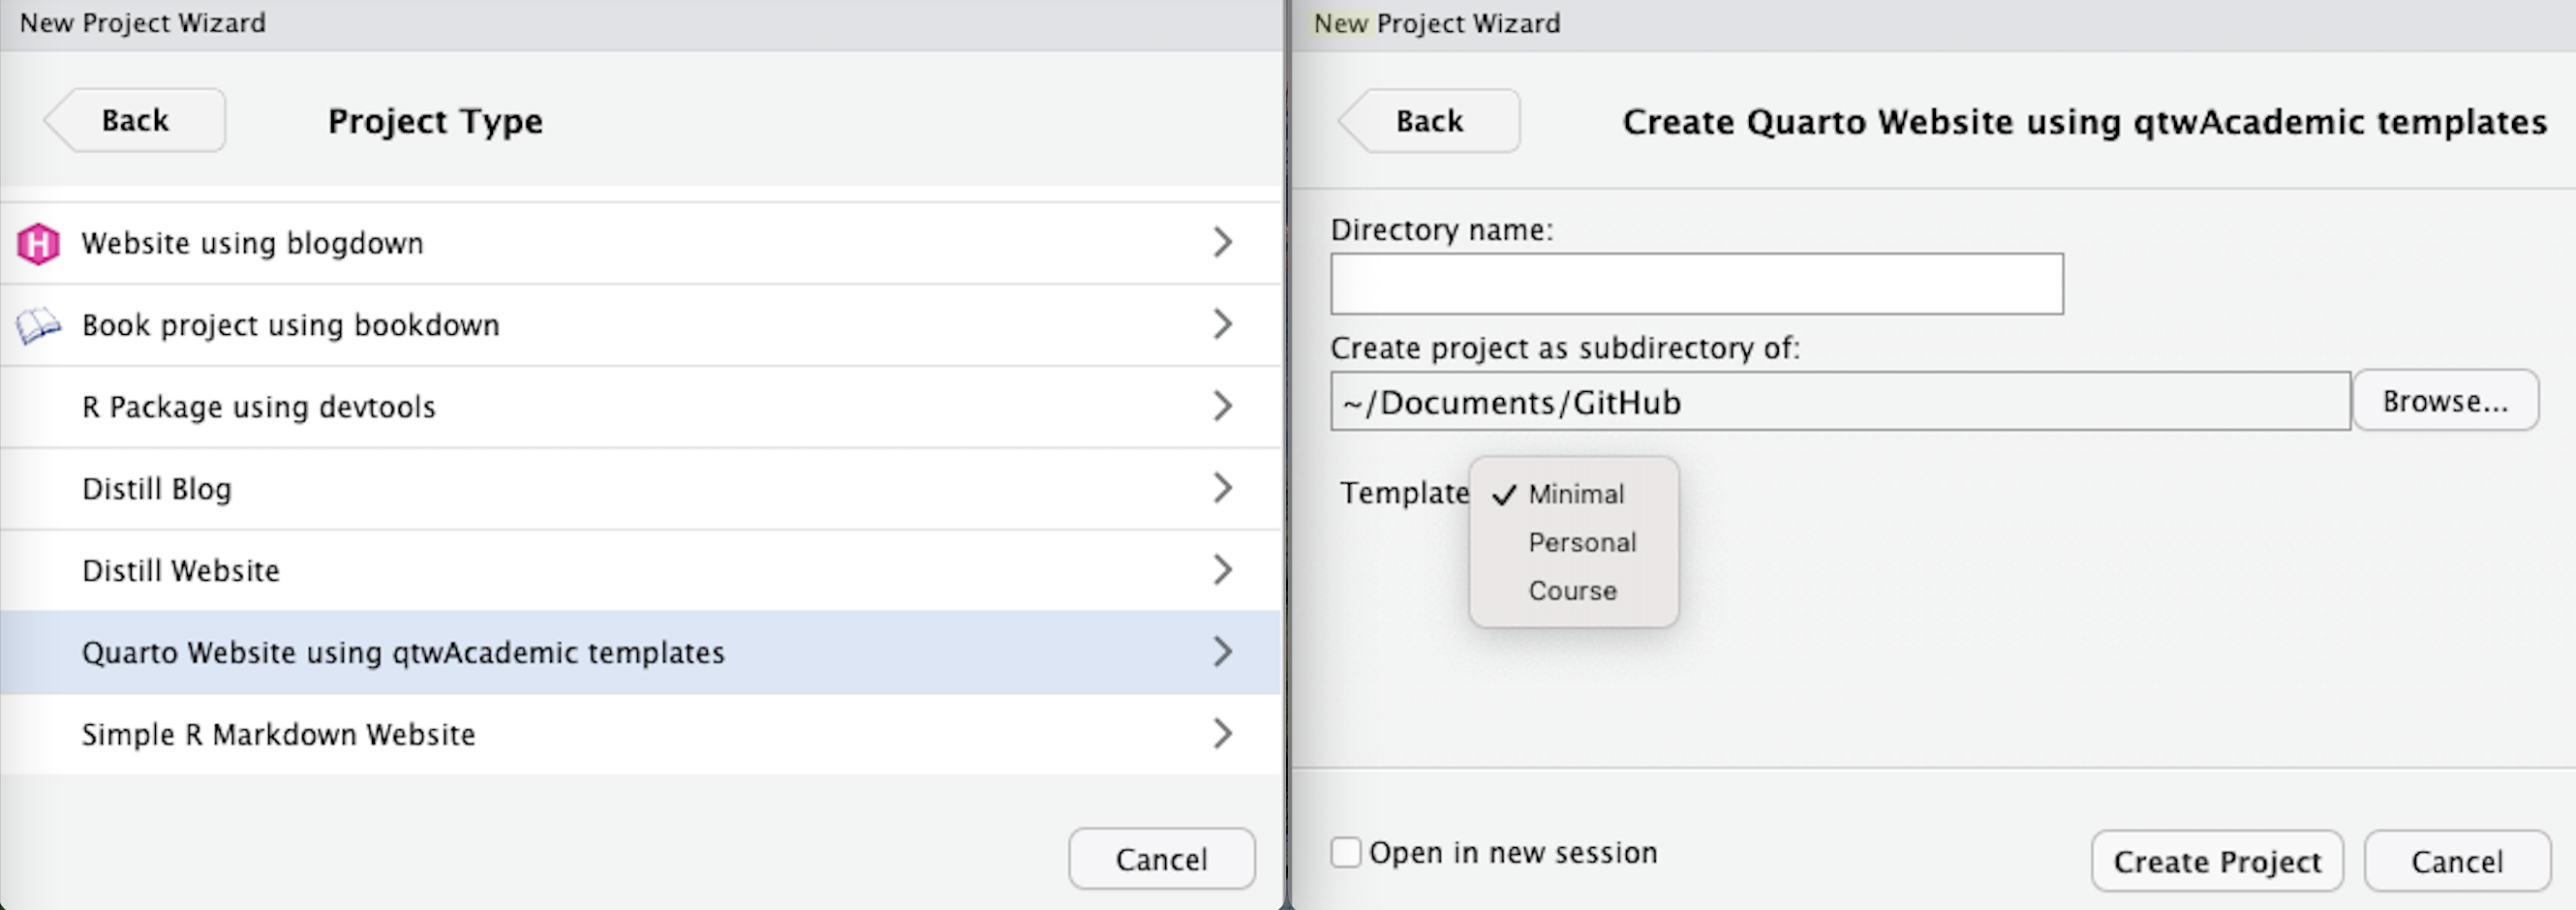Screen dimensions: 2576x910
Task: Choose Quarto Website using qtwAcademic templates
Action: coord(403,653)
